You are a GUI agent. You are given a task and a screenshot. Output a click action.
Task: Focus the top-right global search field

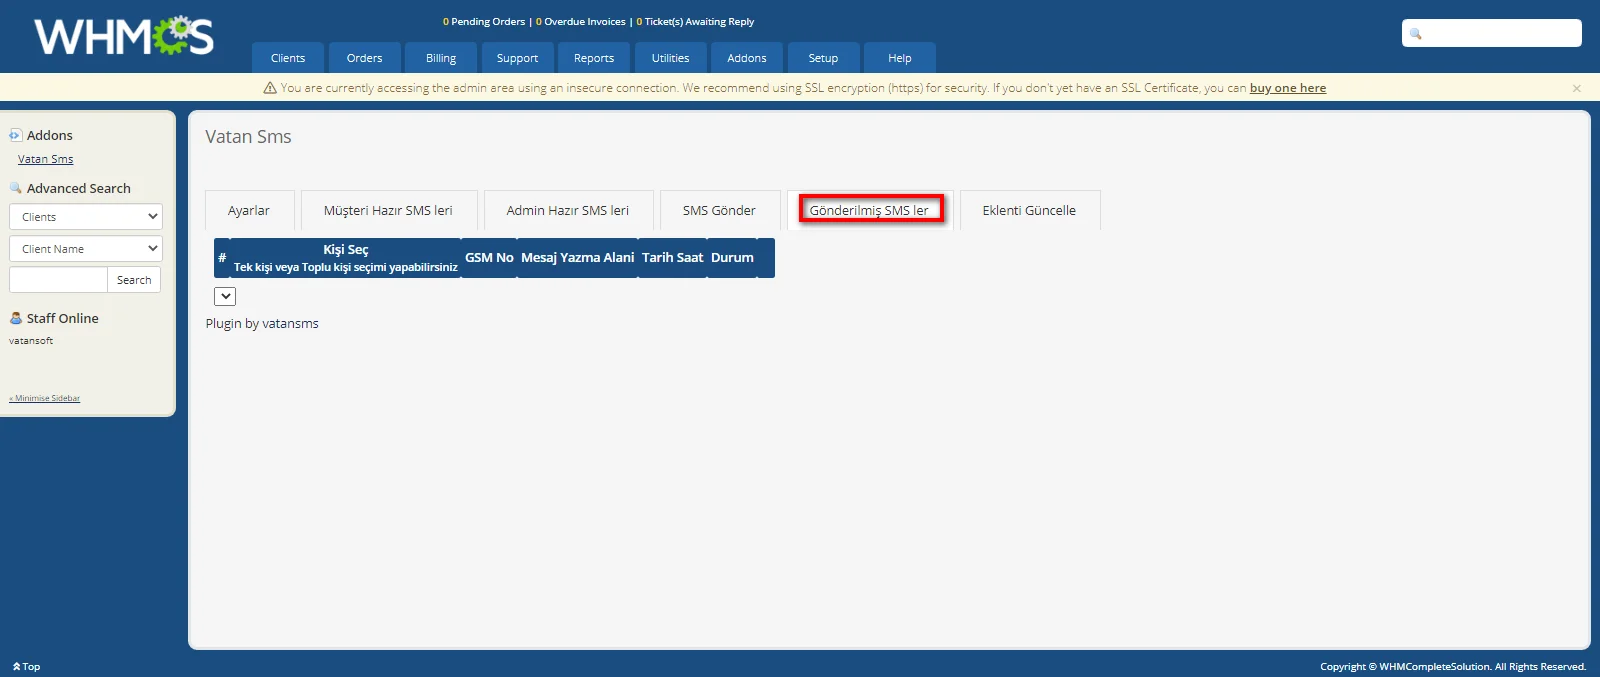pyautogui.click(x=1492, y=33)
